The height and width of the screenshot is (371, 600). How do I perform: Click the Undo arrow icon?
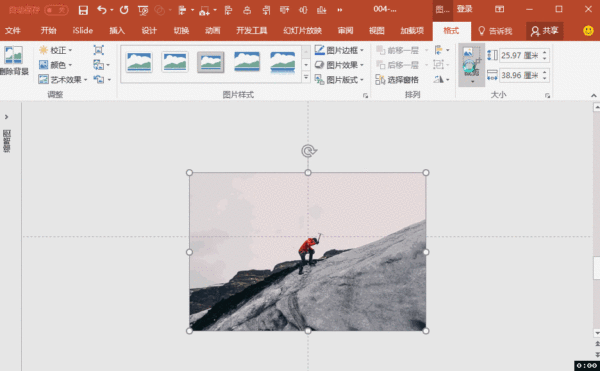coord(101,10)
